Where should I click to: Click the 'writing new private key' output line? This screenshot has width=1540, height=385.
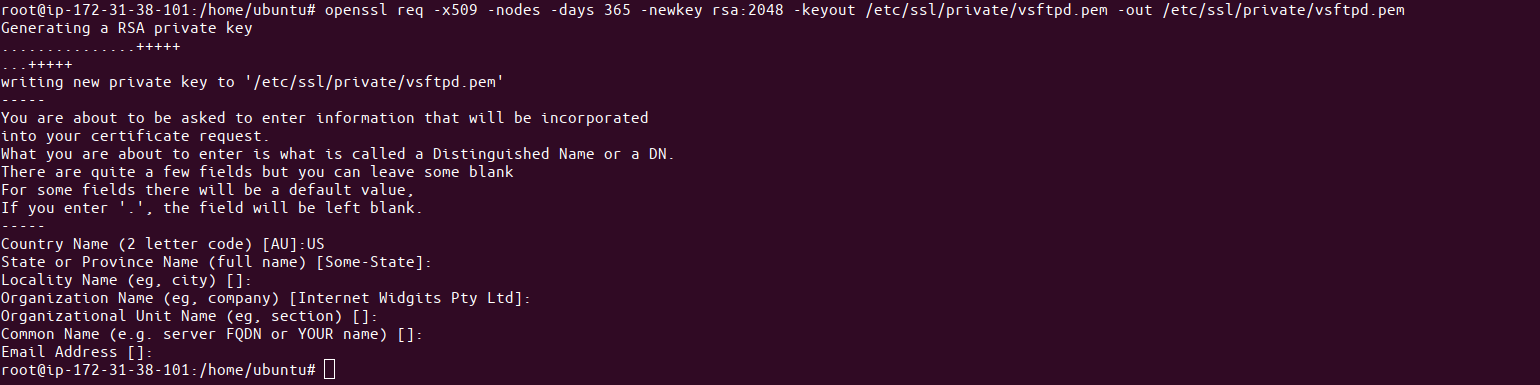251,82
